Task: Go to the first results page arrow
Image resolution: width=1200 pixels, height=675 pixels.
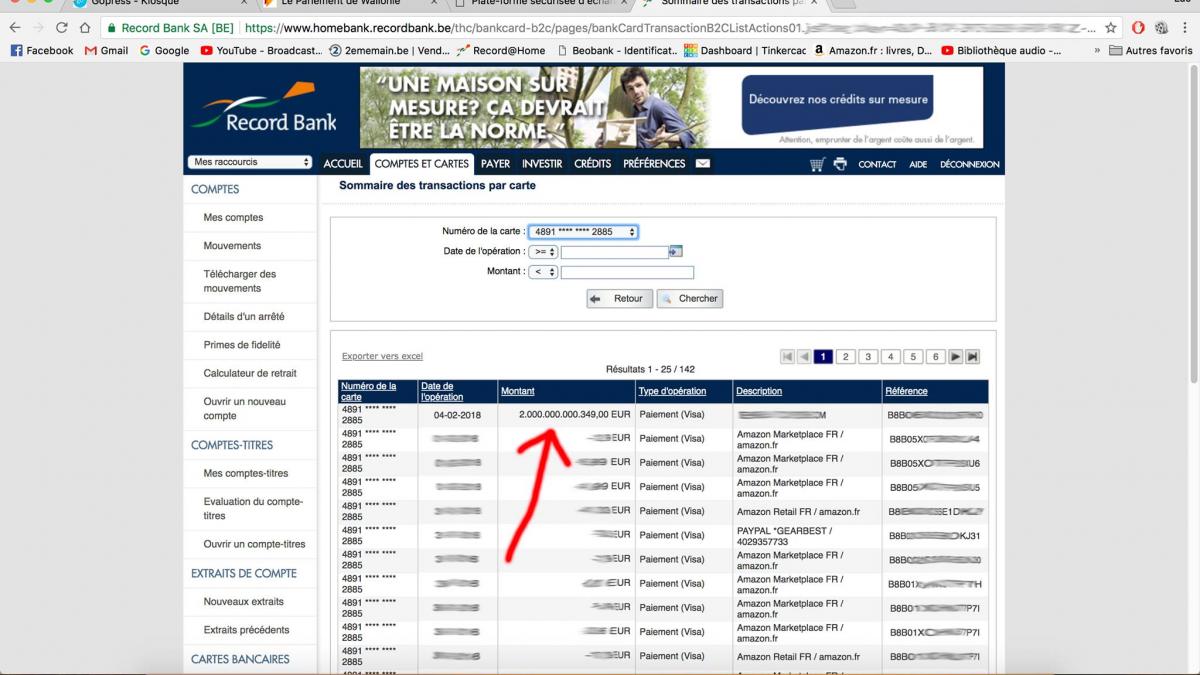Action: point(787,356)
